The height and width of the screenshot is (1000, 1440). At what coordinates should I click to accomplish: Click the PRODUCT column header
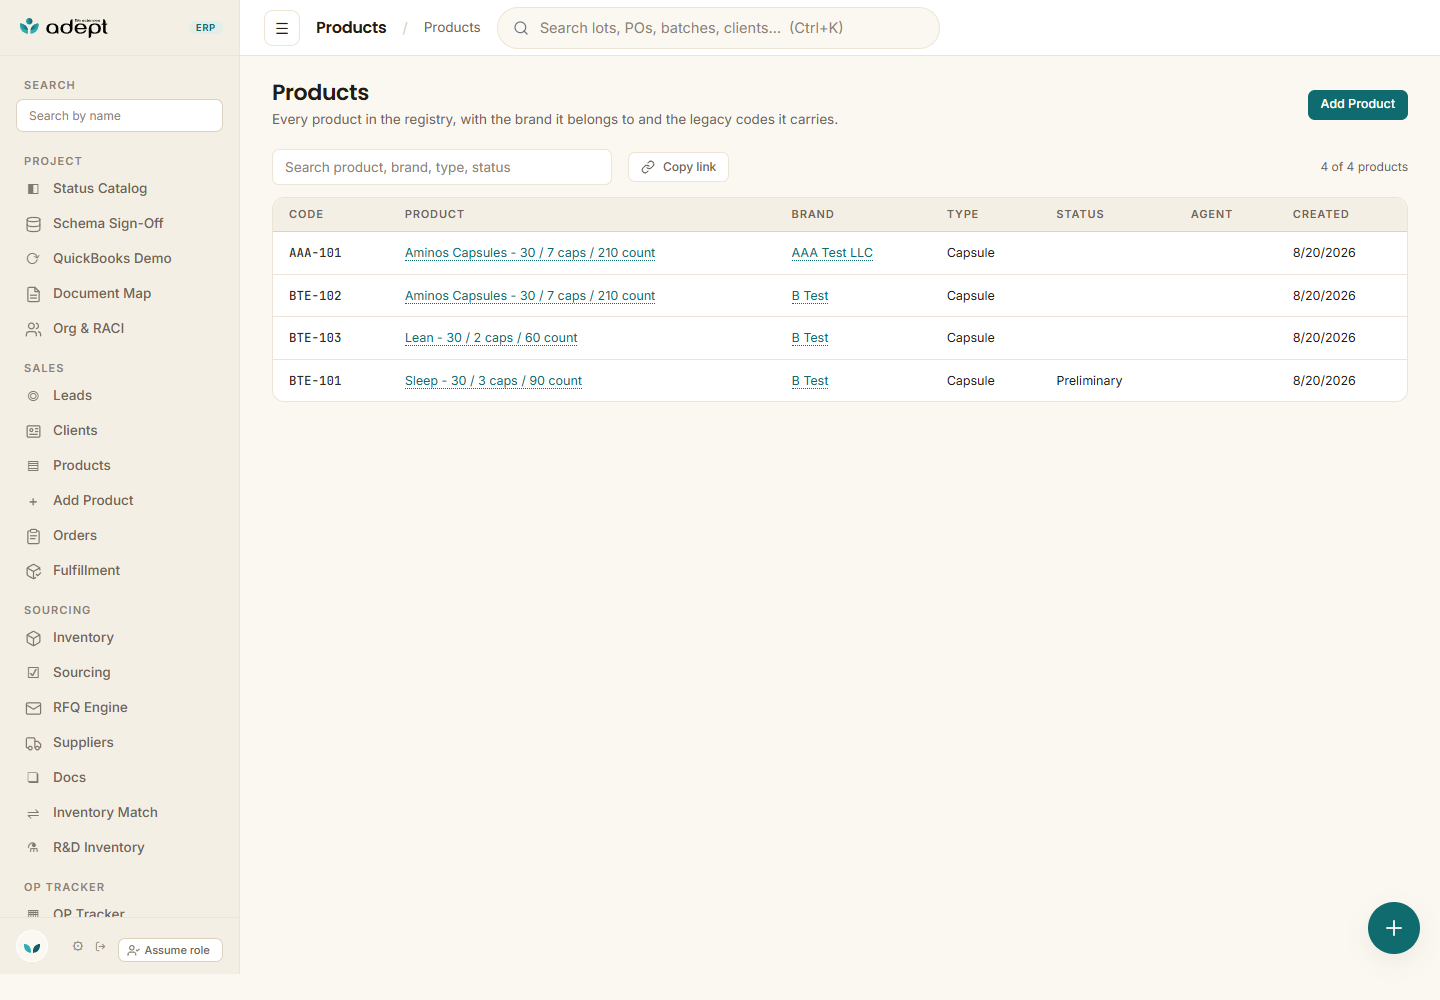pos(434,214)
